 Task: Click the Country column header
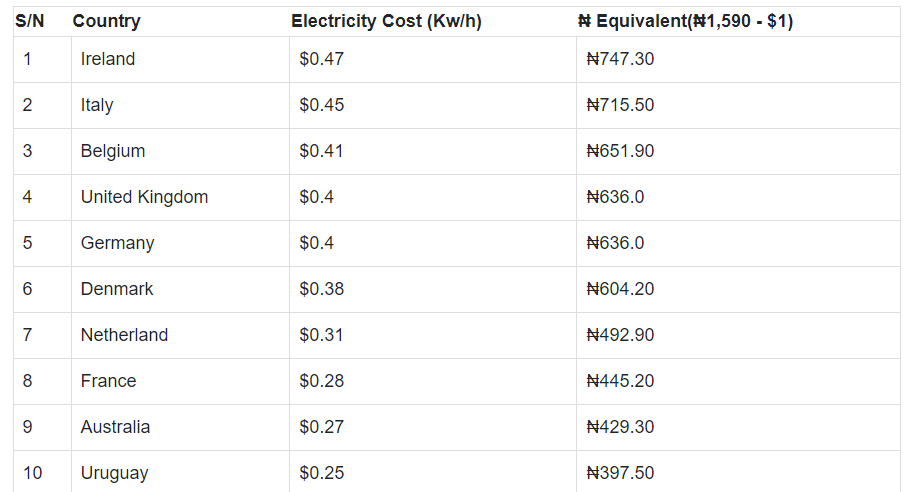click(x=106, y=21)
